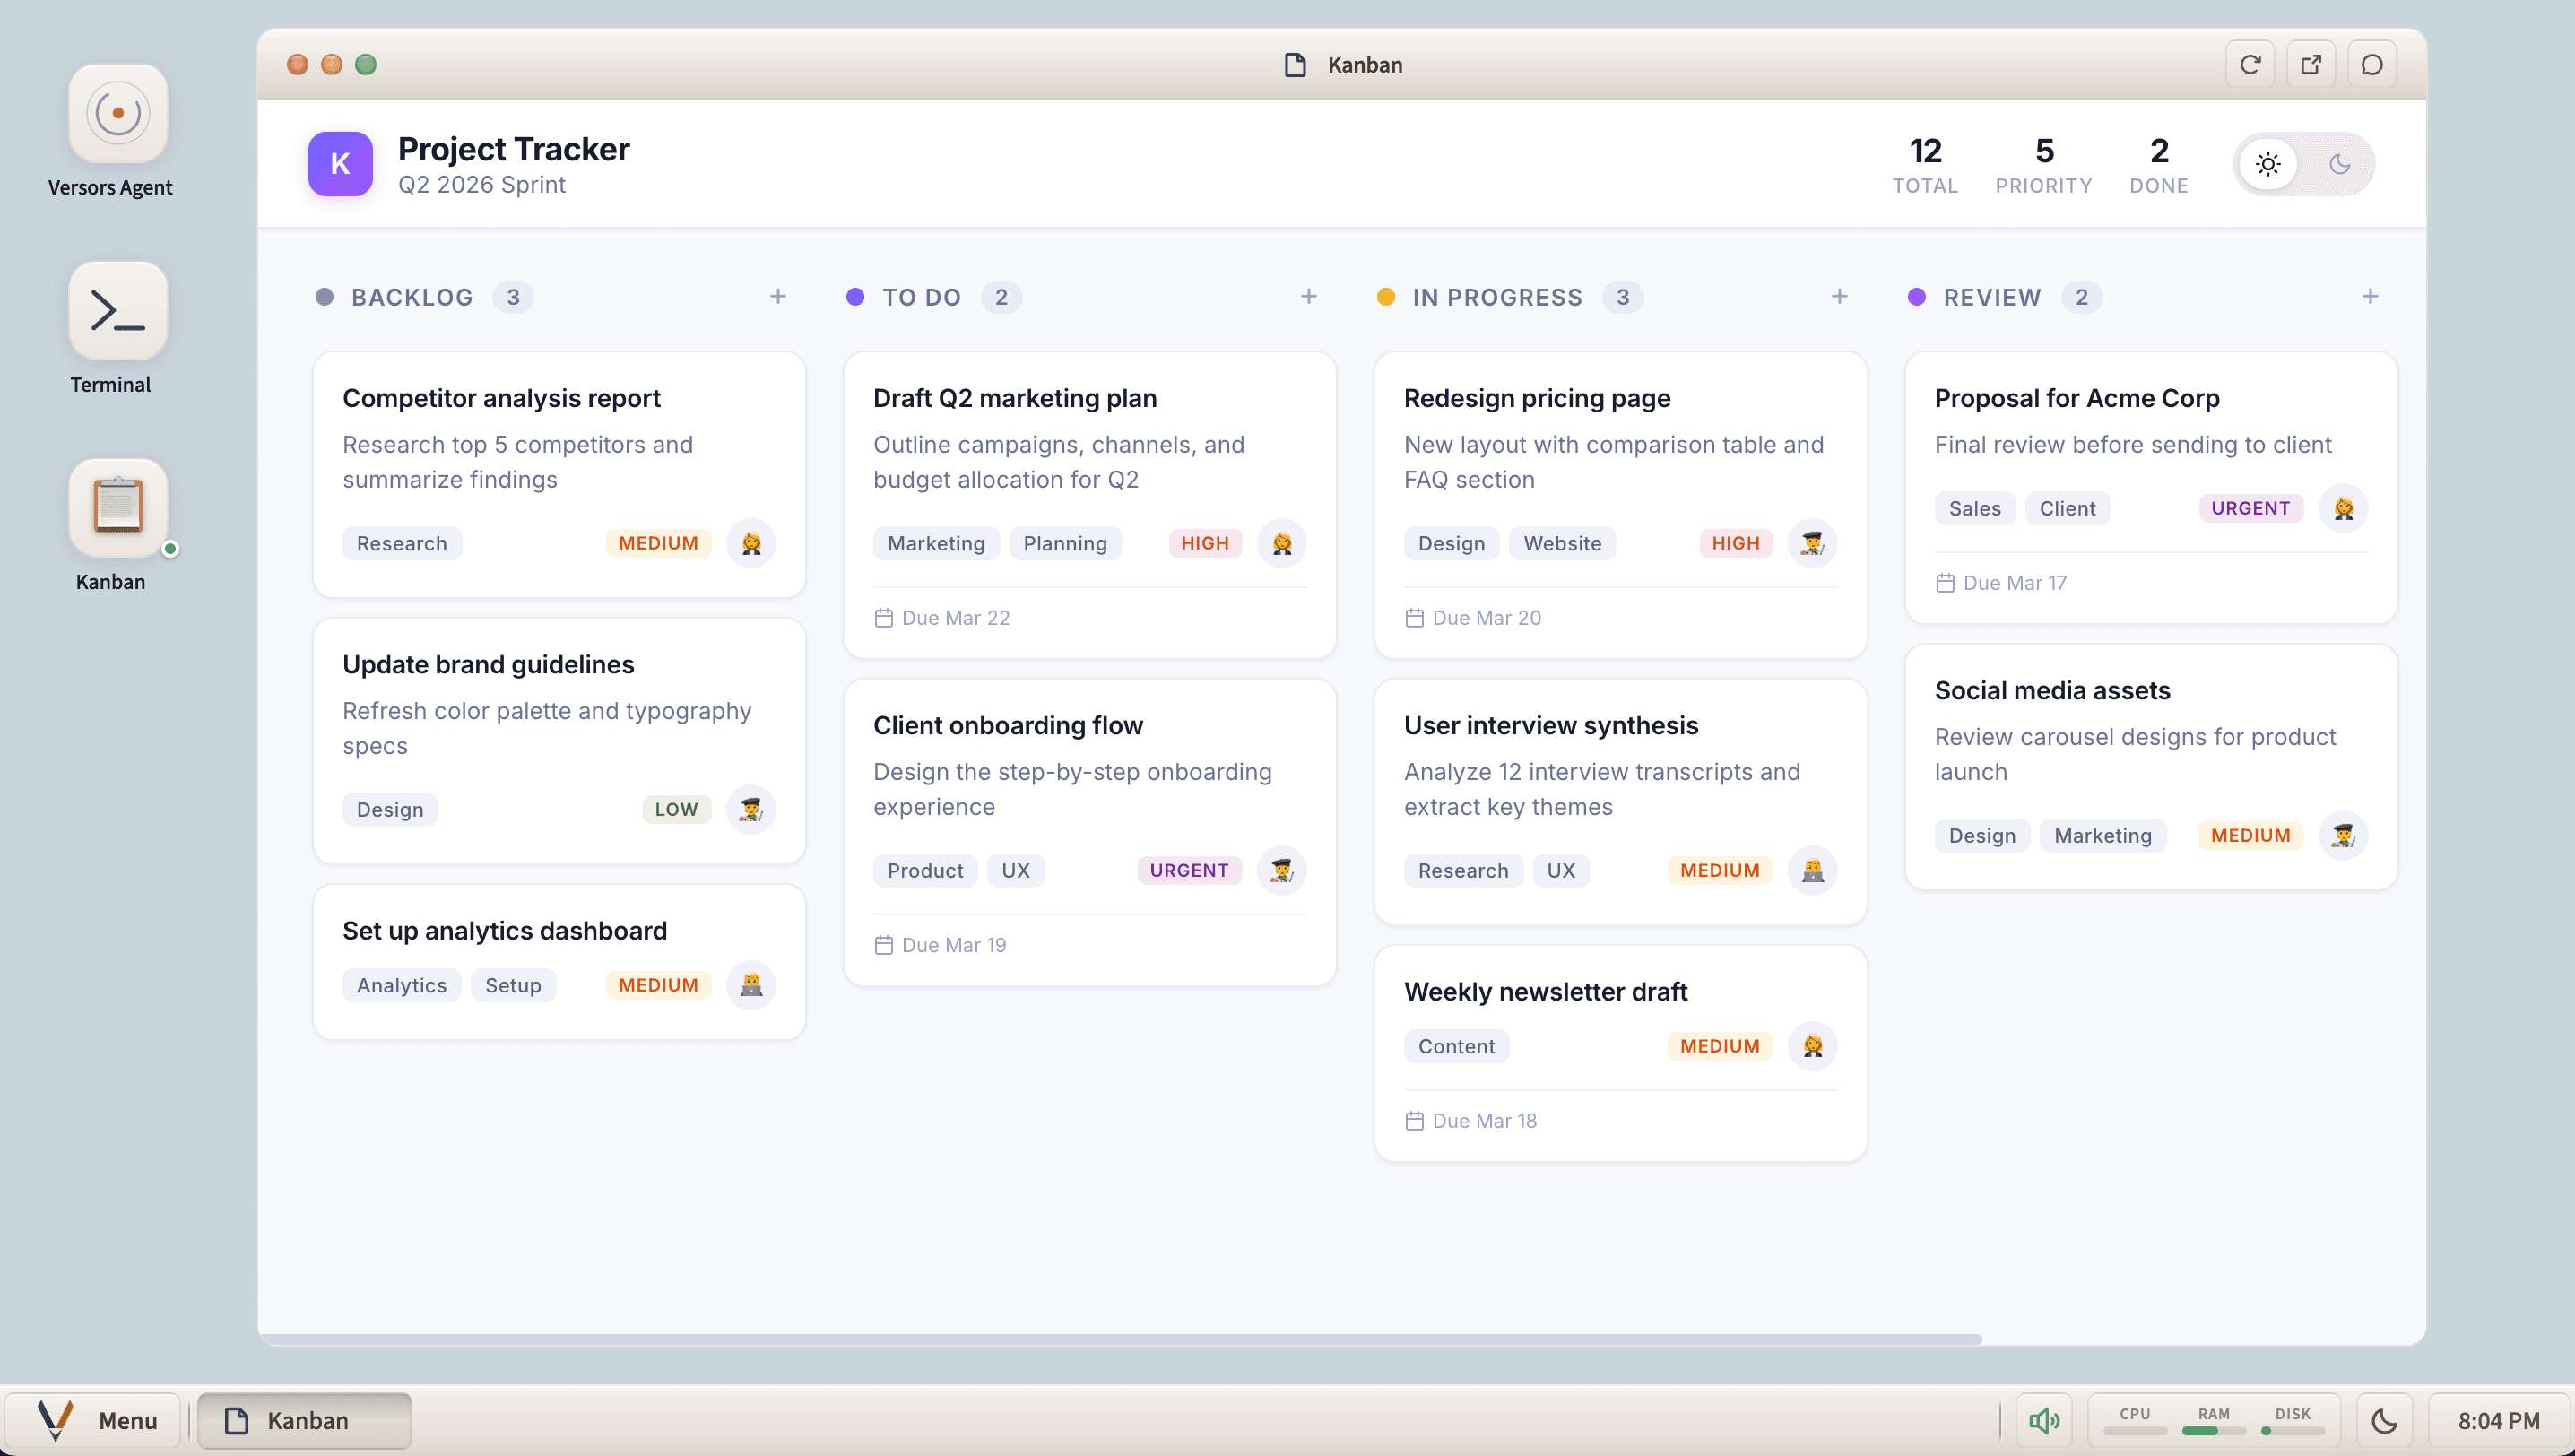
Task: Click the RAM usage indicator in the taskbar
Action: 2213,1420
